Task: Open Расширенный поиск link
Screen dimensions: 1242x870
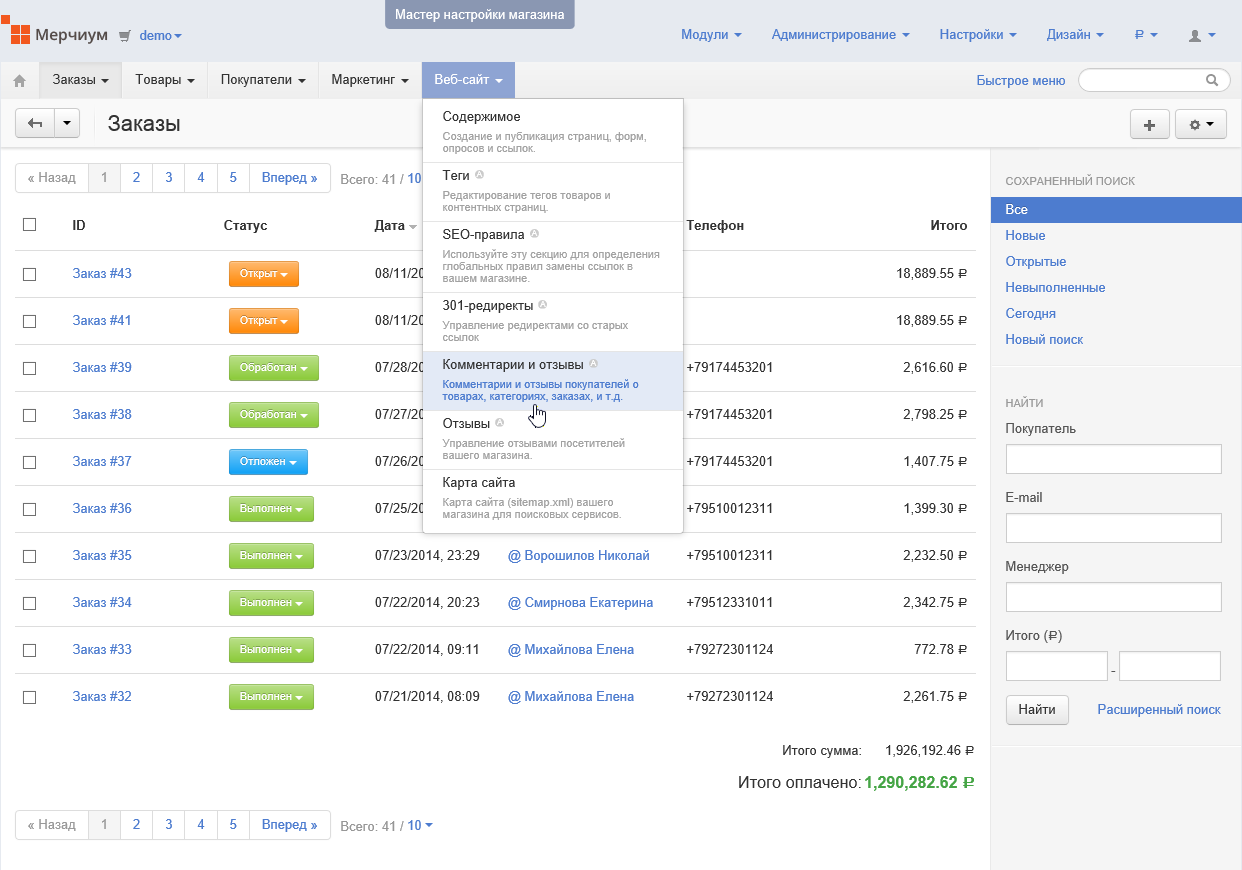Action: point(1159,709)
